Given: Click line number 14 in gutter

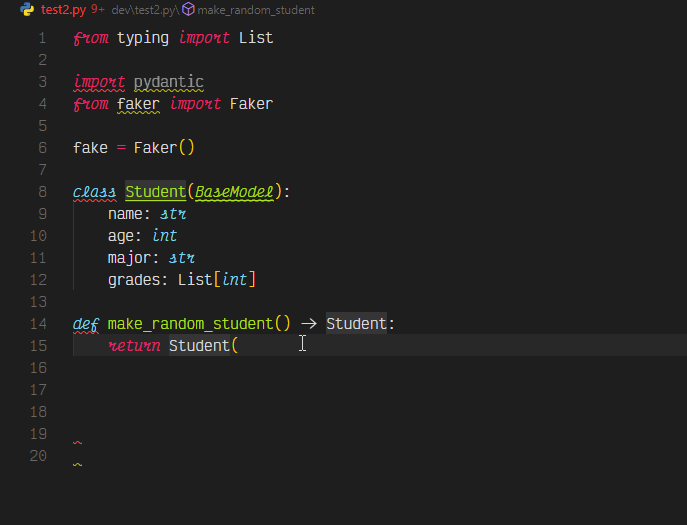Looking at the screenshot, I should click(x=38, y=324).
